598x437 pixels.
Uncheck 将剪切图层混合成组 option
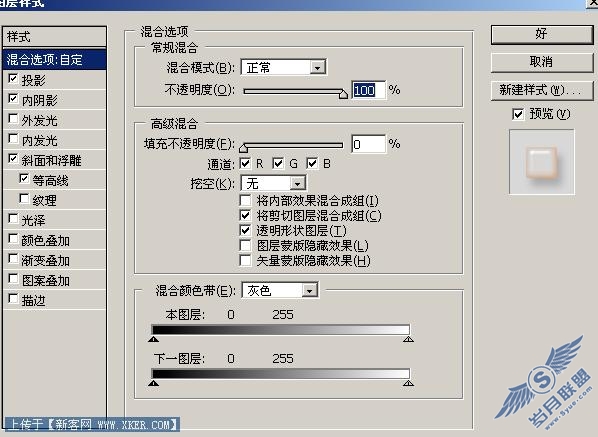tap(245, 215)
